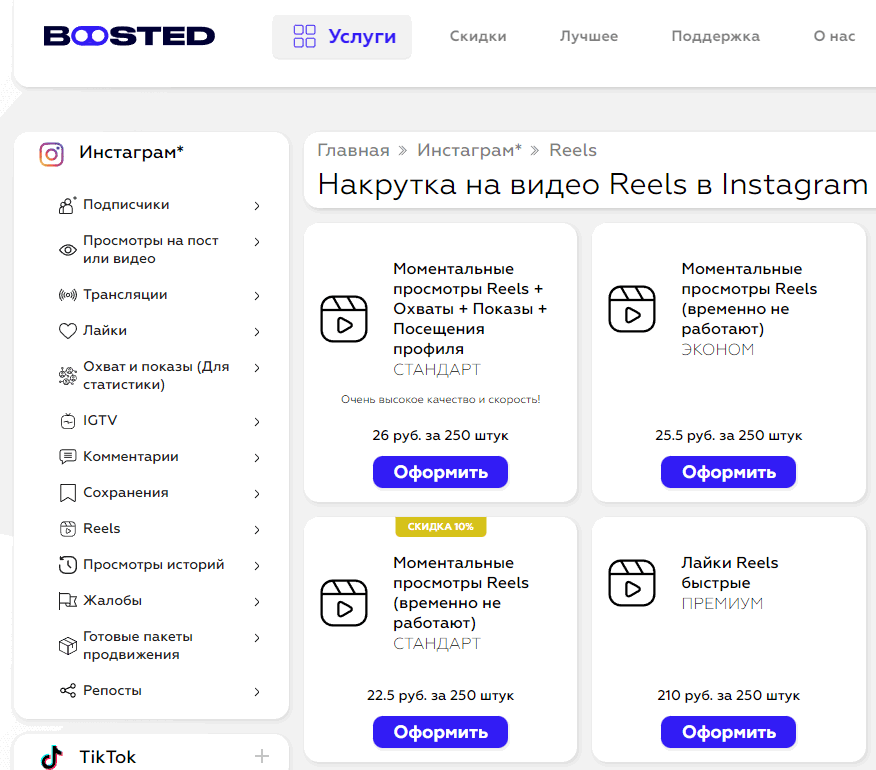Click the TikTok logo icon
This screenshot has height=770, width=876.
tap(51, 757)
